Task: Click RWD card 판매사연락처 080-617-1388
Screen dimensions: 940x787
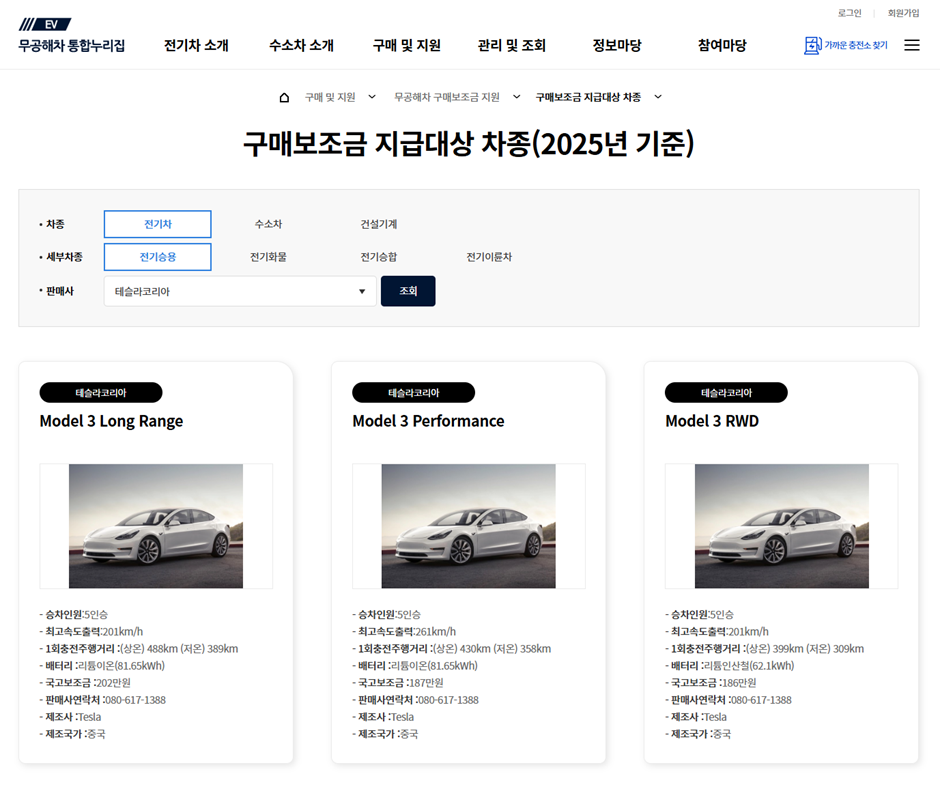Action: (x=728, y=700)
